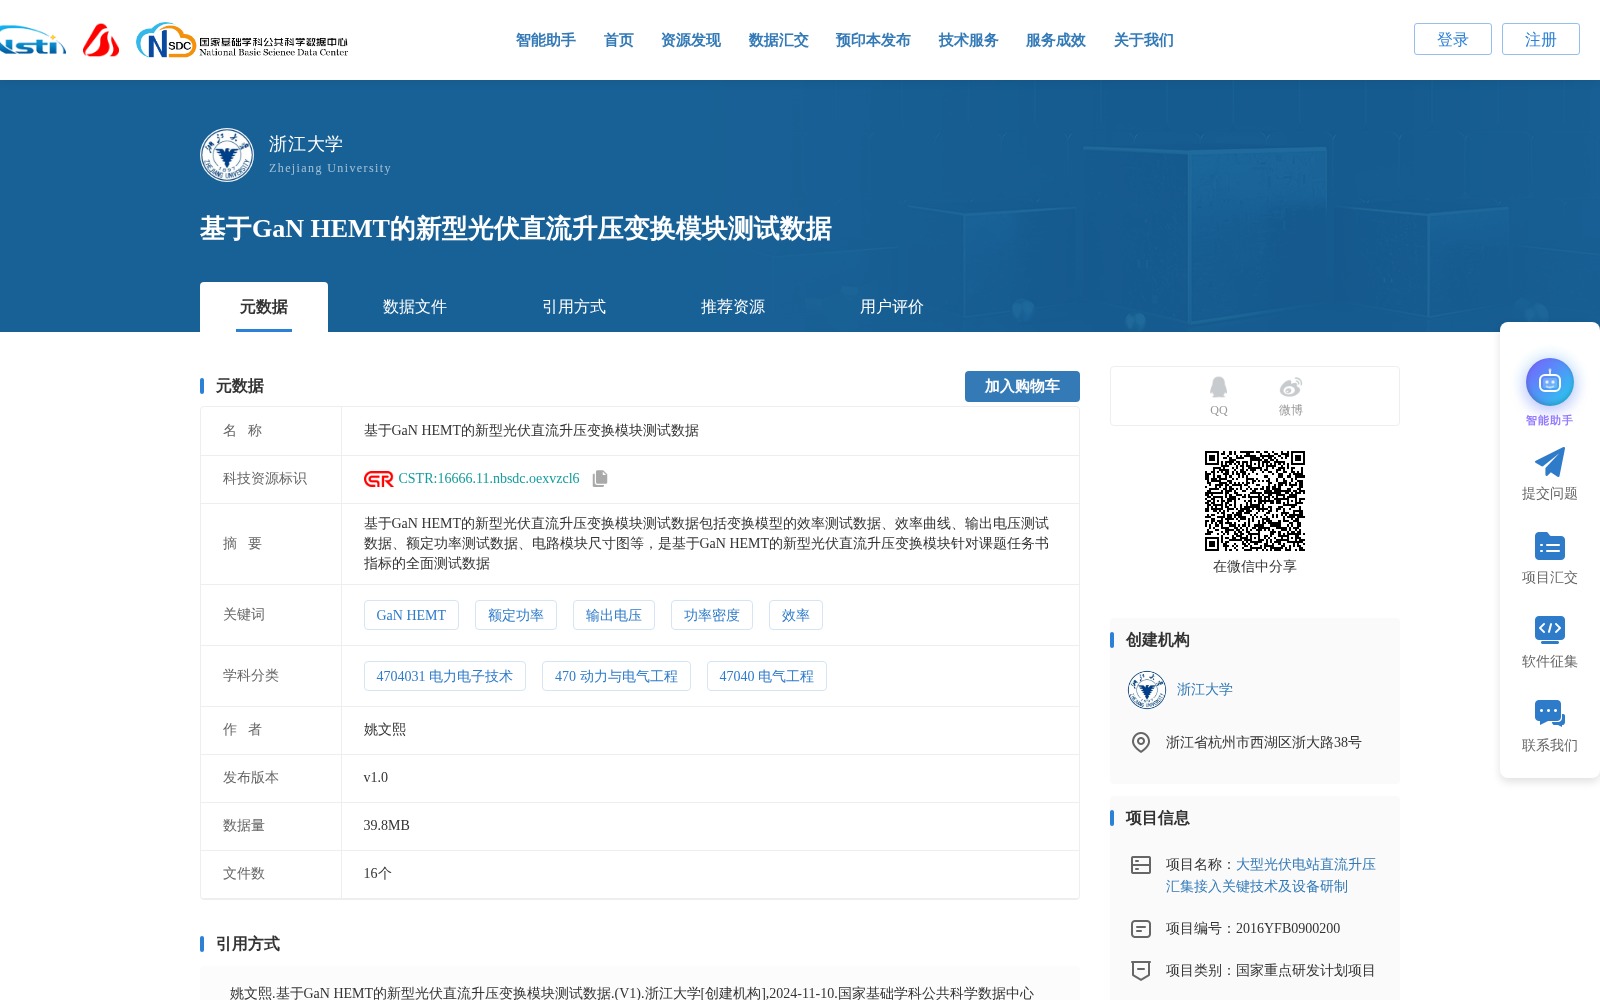Image resolution: width=1600 pixels, height=1000 pixels.
Task: Switch to the 用户评价 tab
Action: [892, 307]
